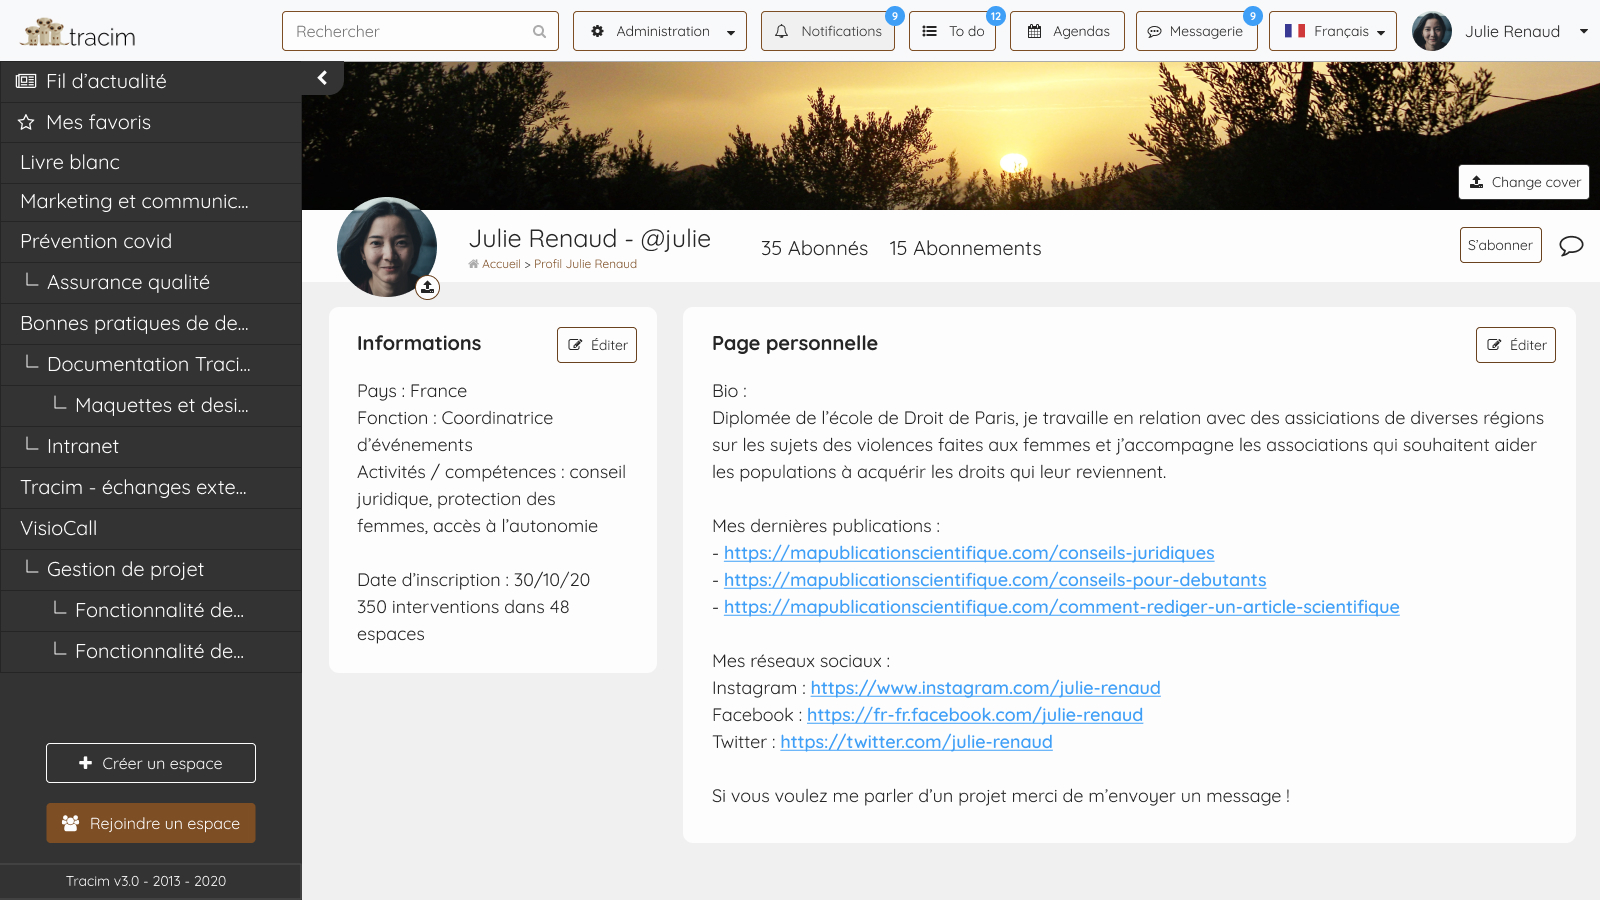Open the Julie Renaud user menu arrow

[1584, 31]
